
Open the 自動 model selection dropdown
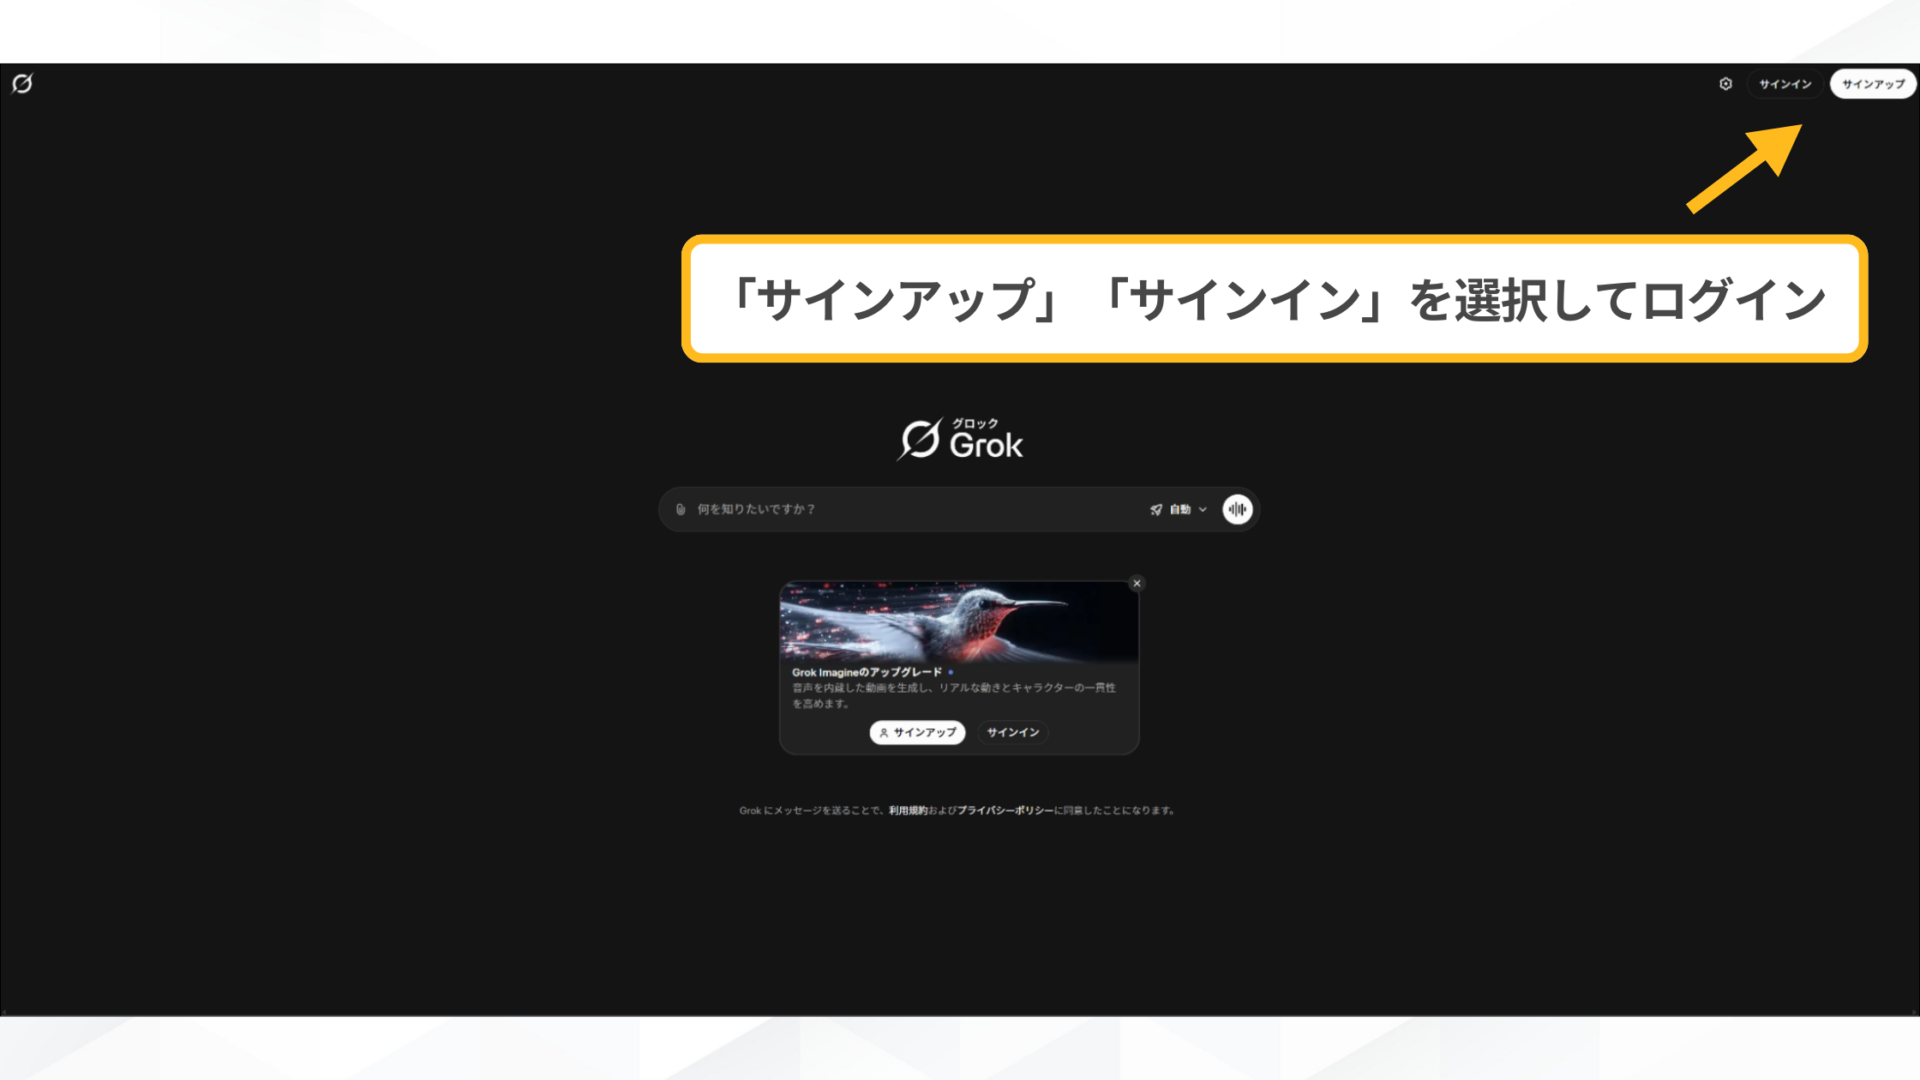tap(1180, 509)
